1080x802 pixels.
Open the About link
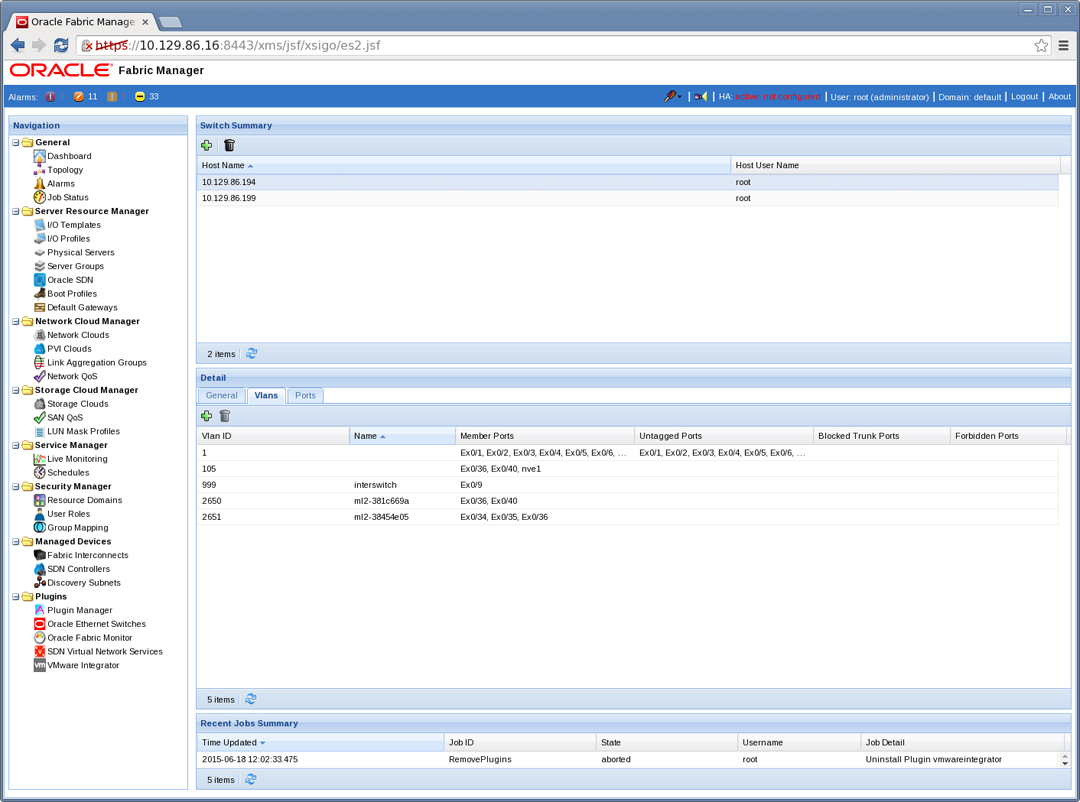[x=1059, y=96]
